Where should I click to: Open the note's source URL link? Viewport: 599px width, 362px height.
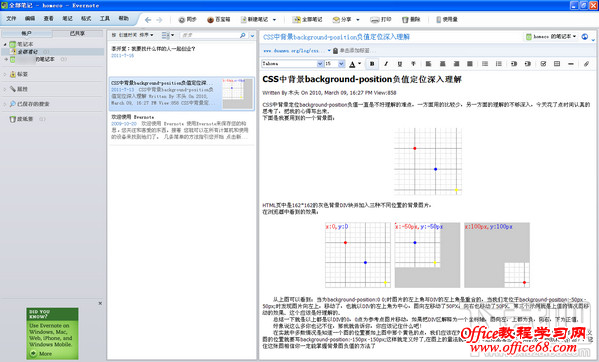[293, 50]
